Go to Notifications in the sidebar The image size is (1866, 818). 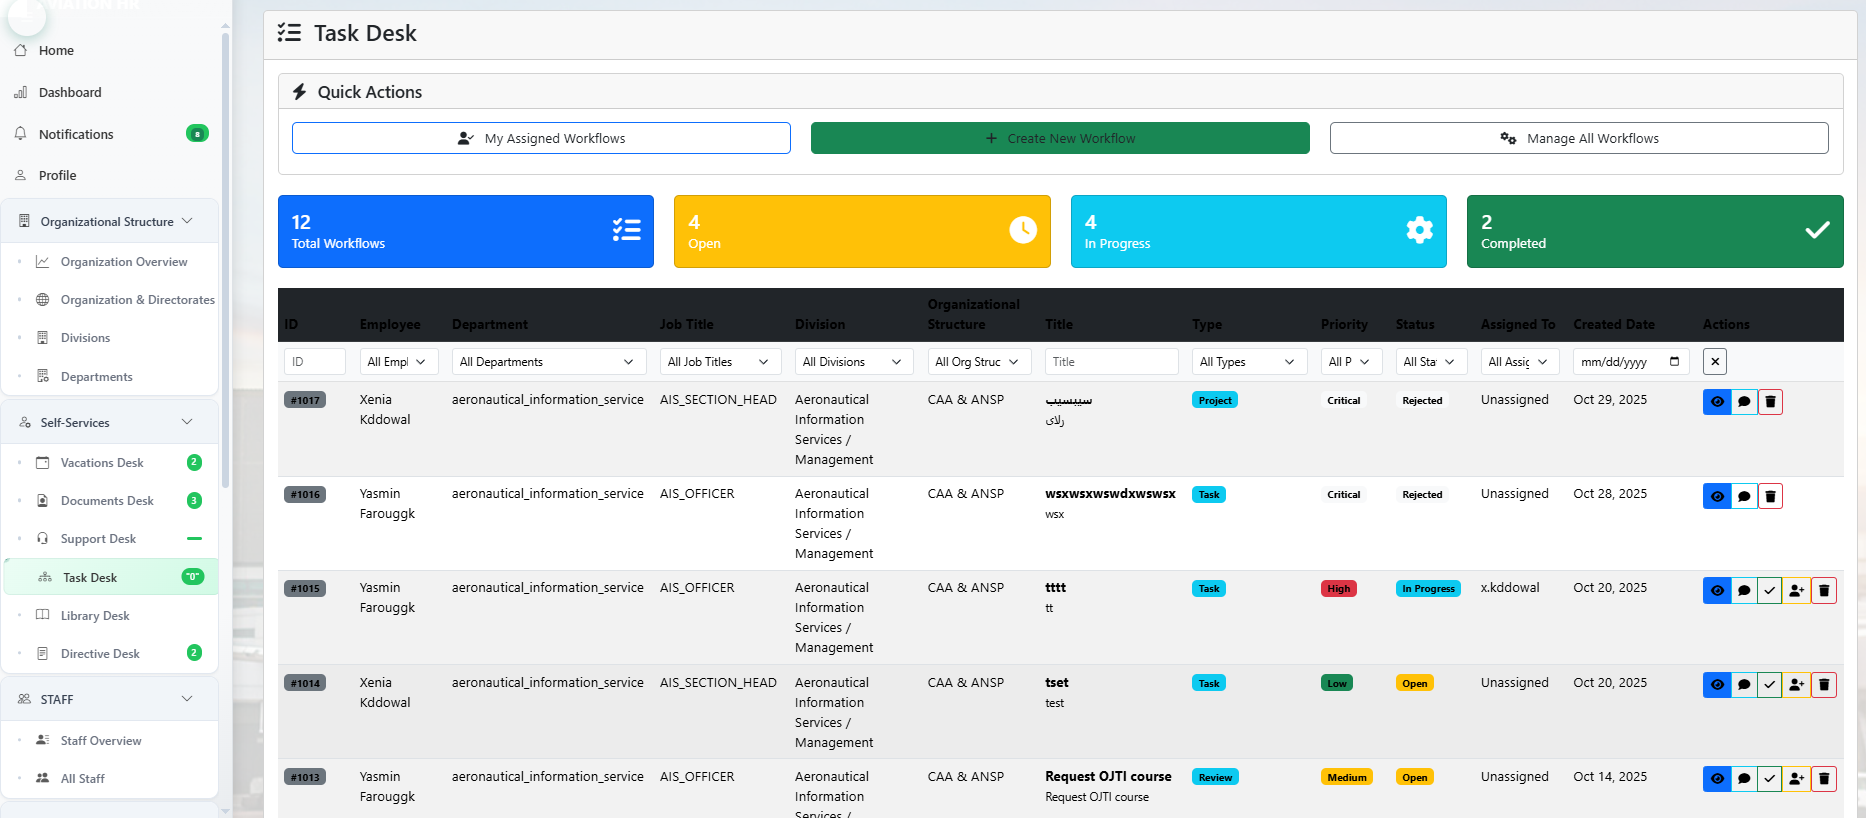(76, 134)
